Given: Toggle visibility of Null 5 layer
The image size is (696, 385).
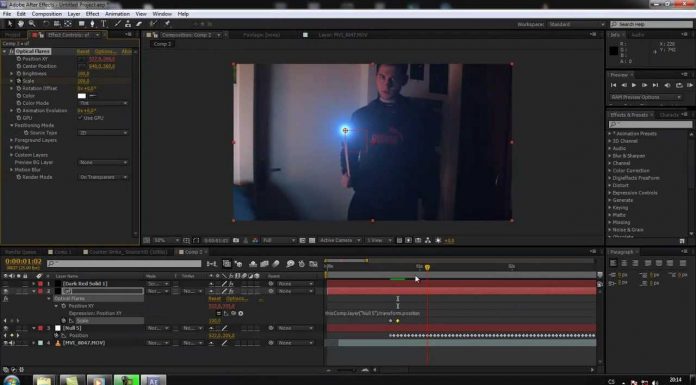Looking at the screenshot, I should coord(6,328).
